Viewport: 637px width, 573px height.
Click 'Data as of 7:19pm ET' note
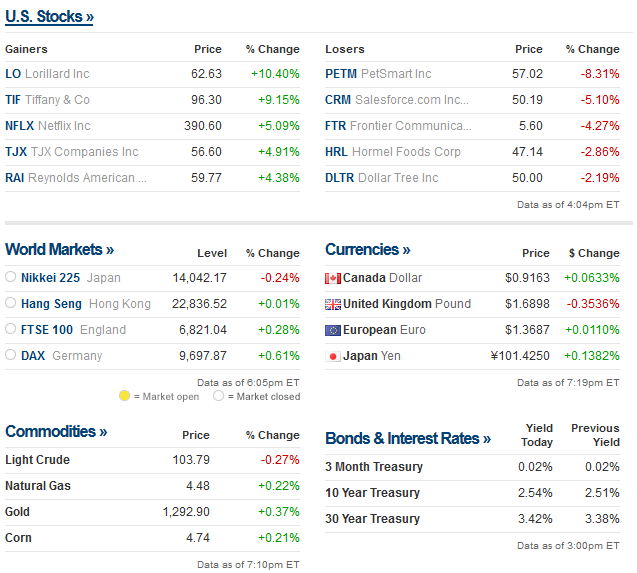point(568,383)
